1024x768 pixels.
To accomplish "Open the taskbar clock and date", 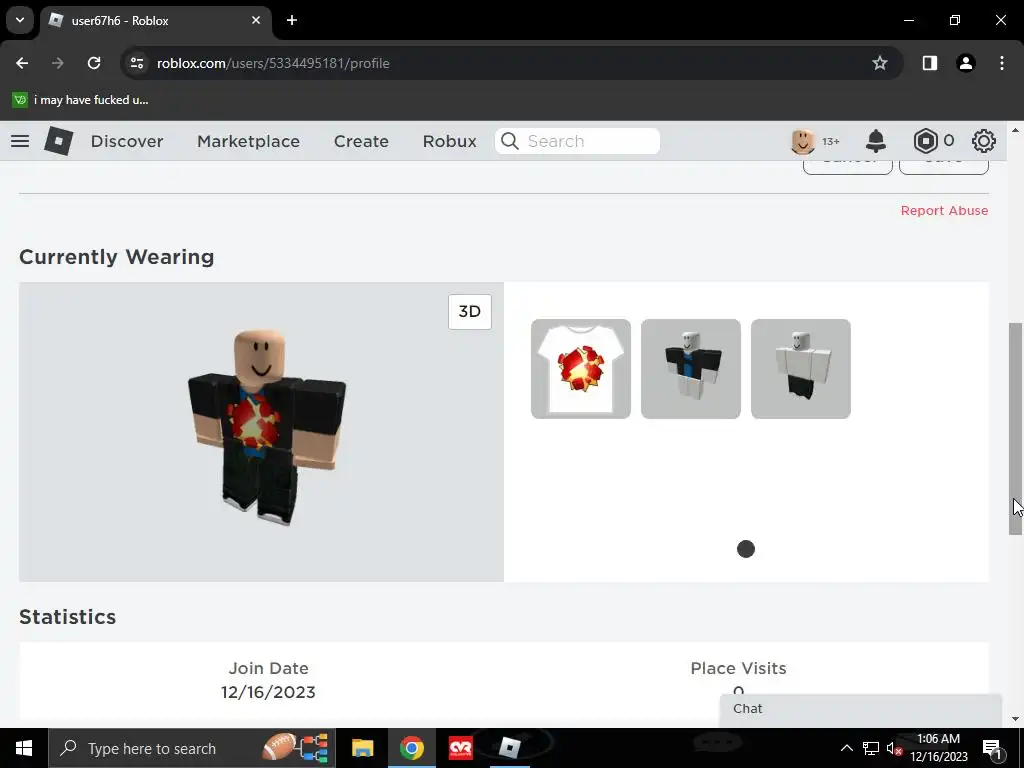I will tap(938, 748).
